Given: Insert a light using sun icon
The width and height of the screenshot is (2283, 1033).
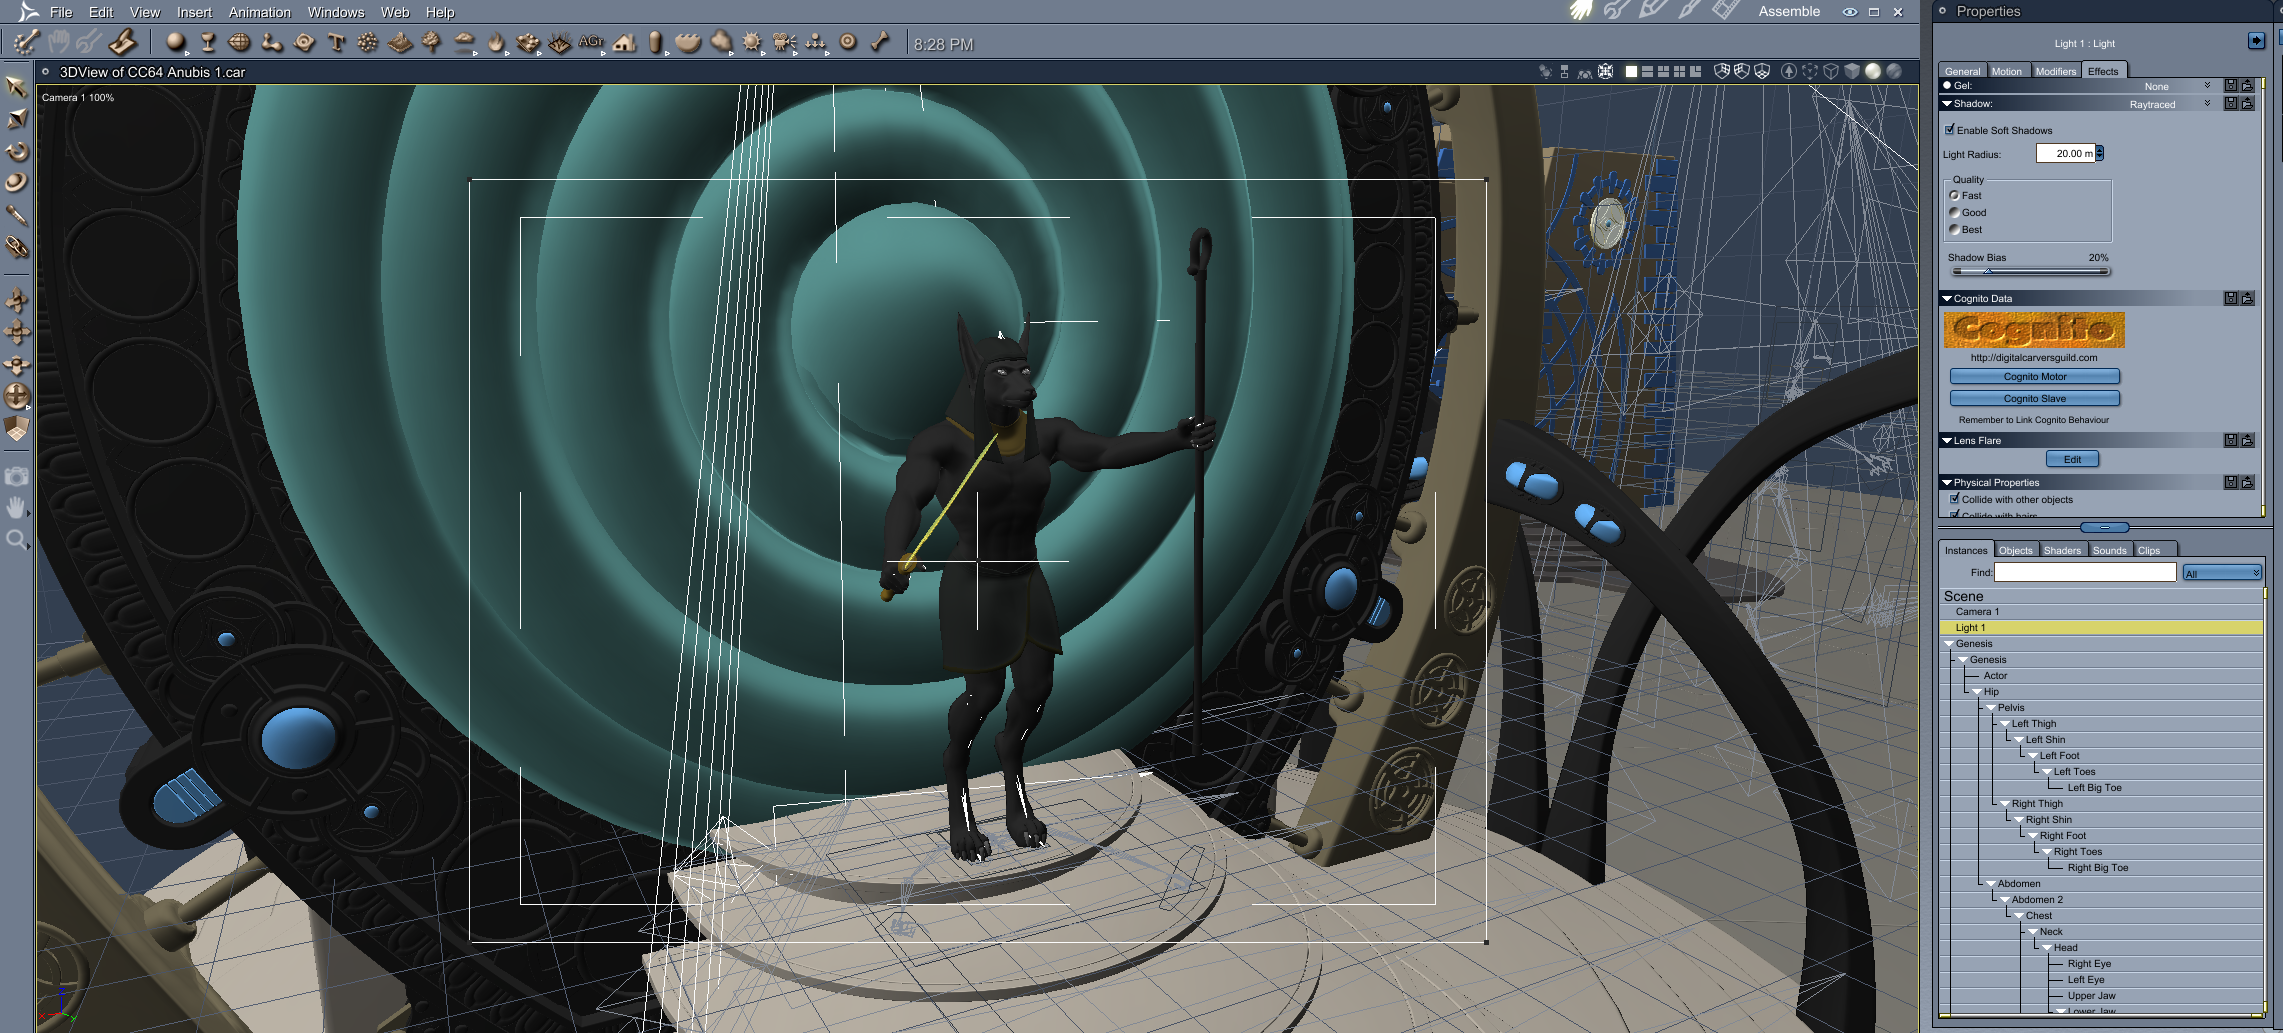Looking at the screenshot, I should [x=752, y=42].
